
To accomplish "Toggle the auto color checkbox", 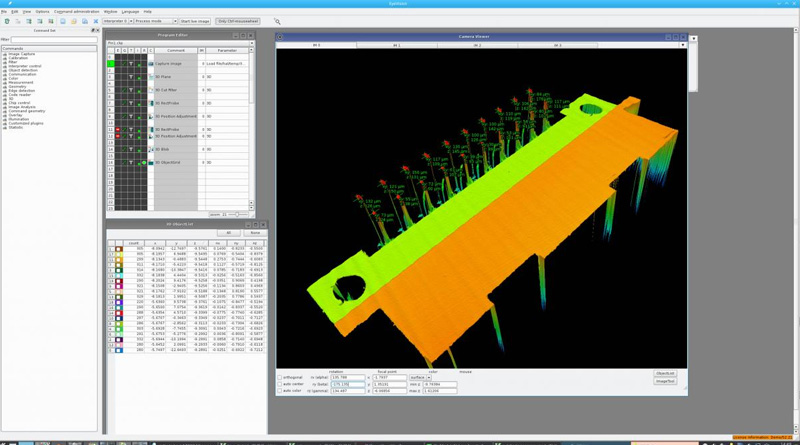I will (279, 391).
